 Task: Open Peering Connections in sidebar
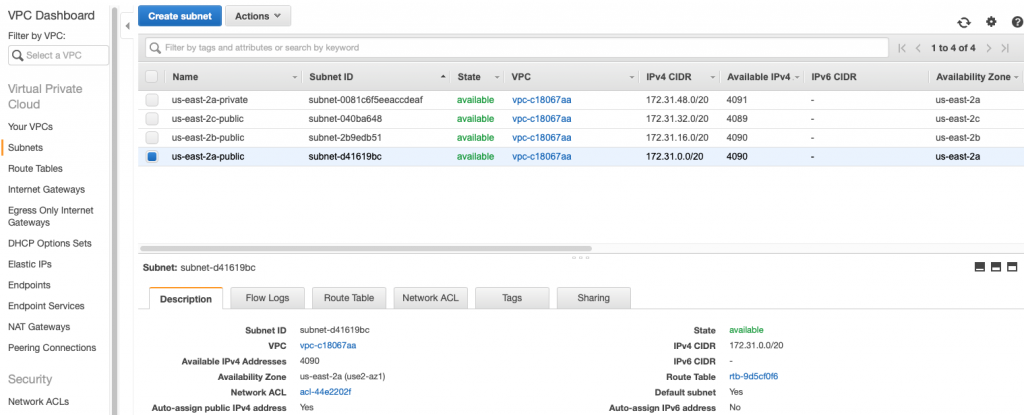pyautogui.click(x=52, y=348)
